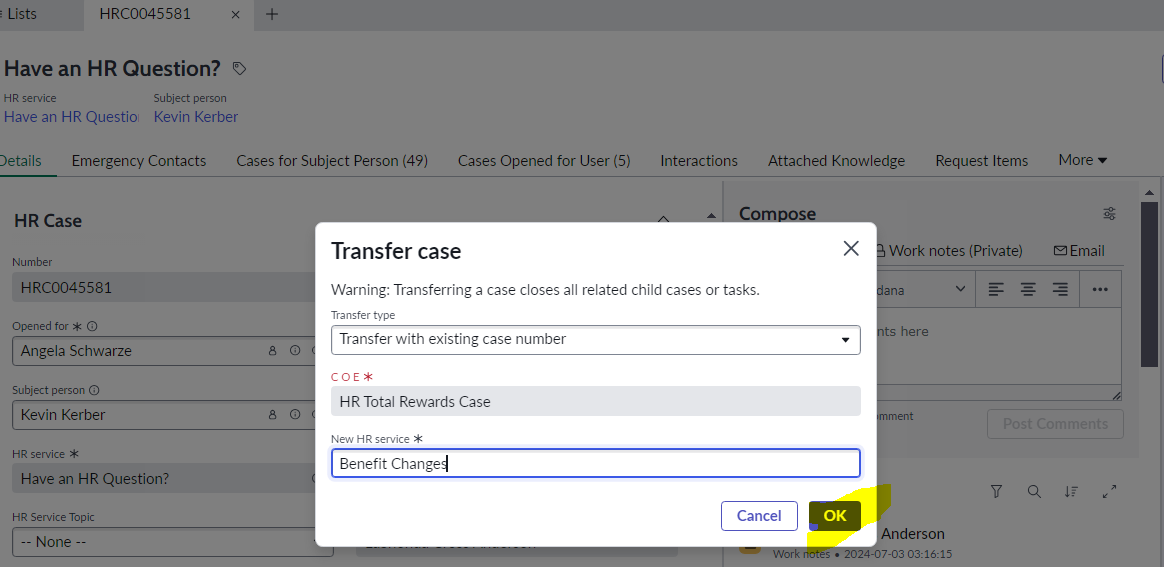Switch to the Interactions tab
1164x567 pixels.
click(x=699, y=161)
